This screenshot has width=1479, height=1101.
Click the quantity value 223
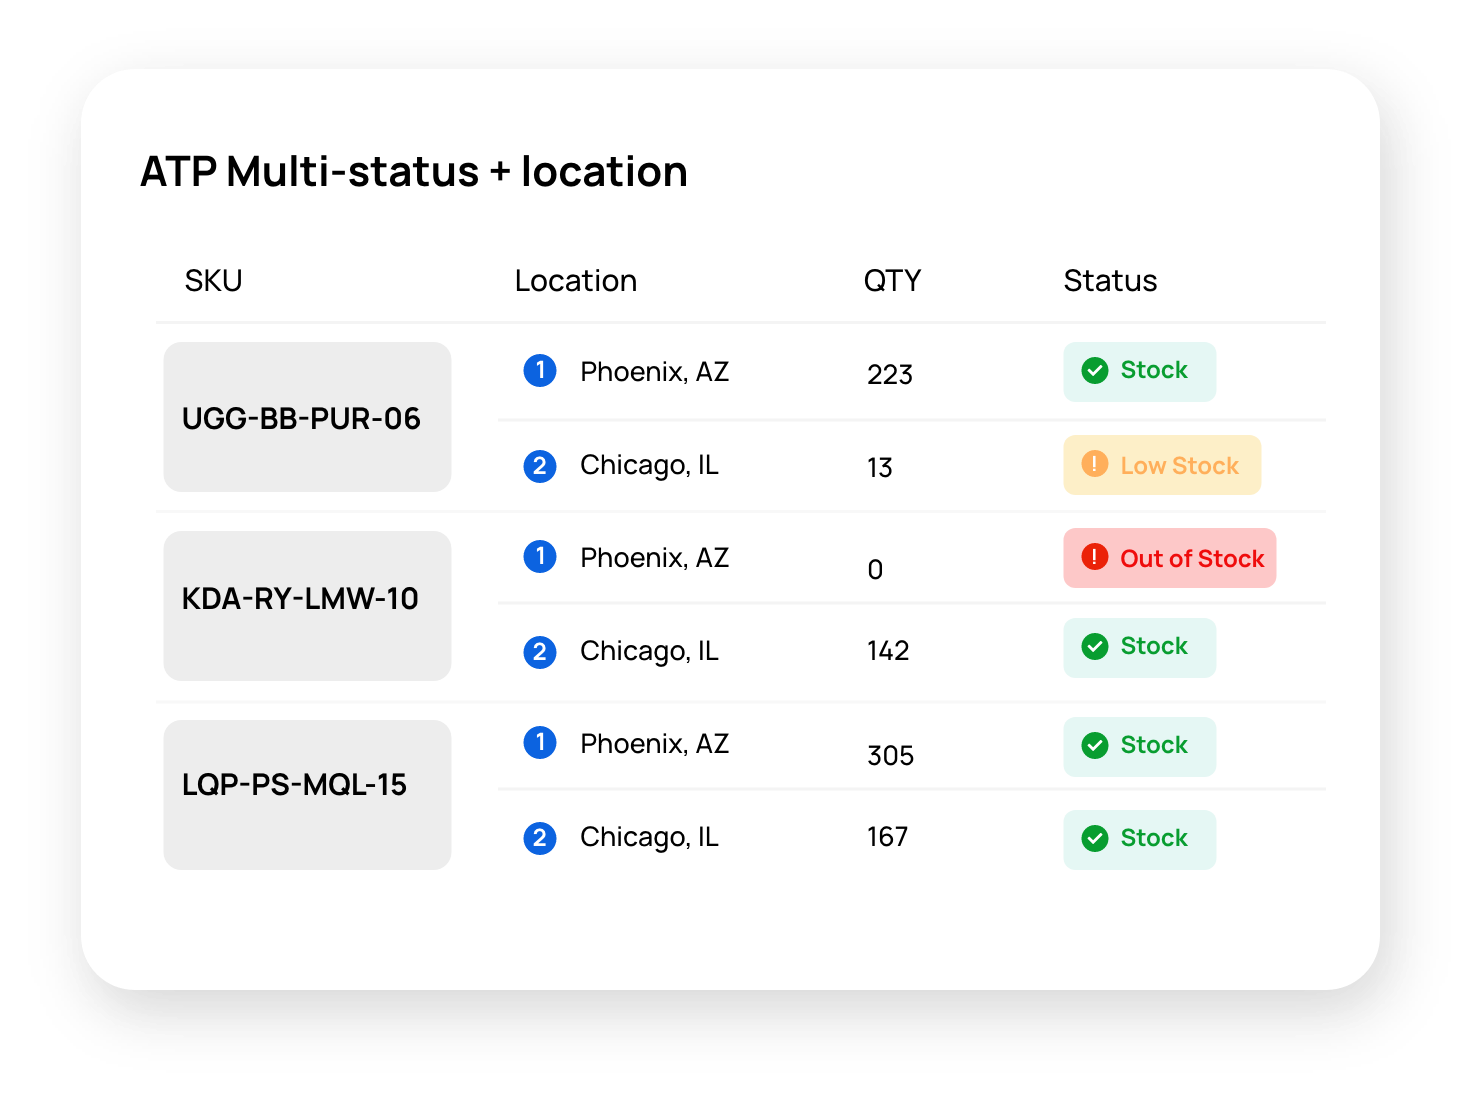point(890,375)
